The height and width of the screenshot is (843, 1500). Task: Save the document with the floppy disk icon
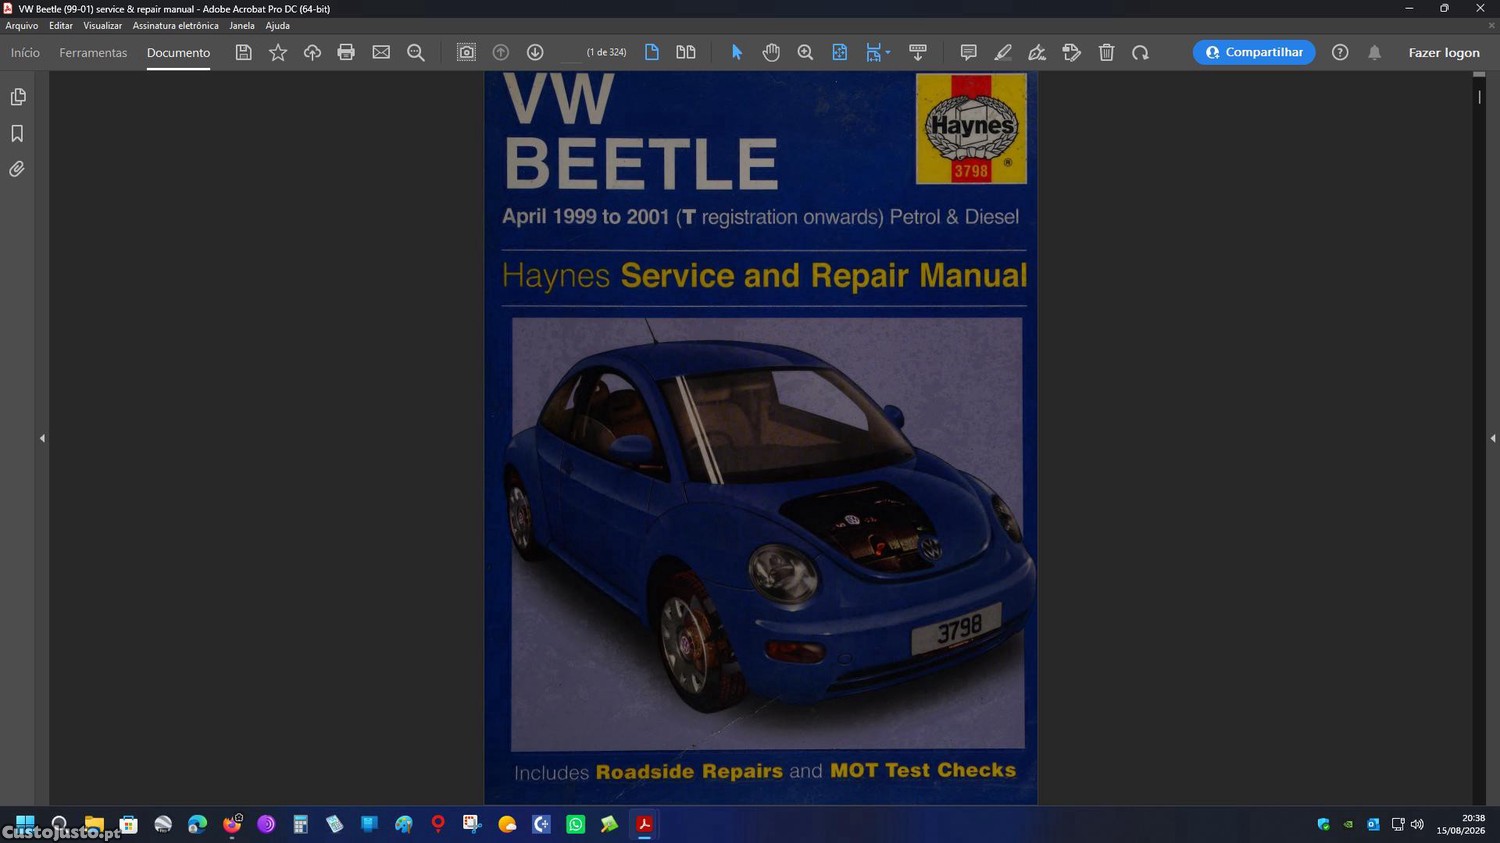click(x=243, y=52)
